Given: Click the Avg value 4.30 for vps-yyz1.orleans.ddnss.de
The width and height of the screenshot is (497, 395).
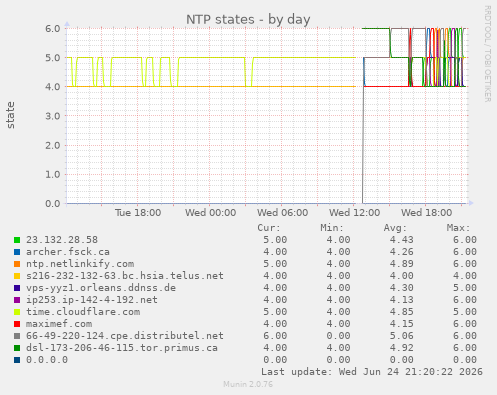Looking at the screenshot, I should (402, 288).
